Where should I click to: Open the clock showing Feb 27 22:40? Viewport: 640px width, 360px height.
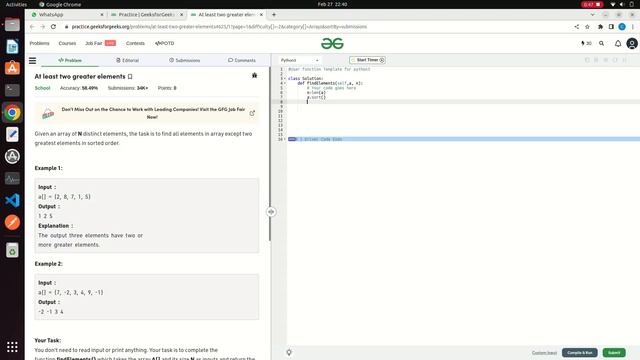click(x=332, y=4)
